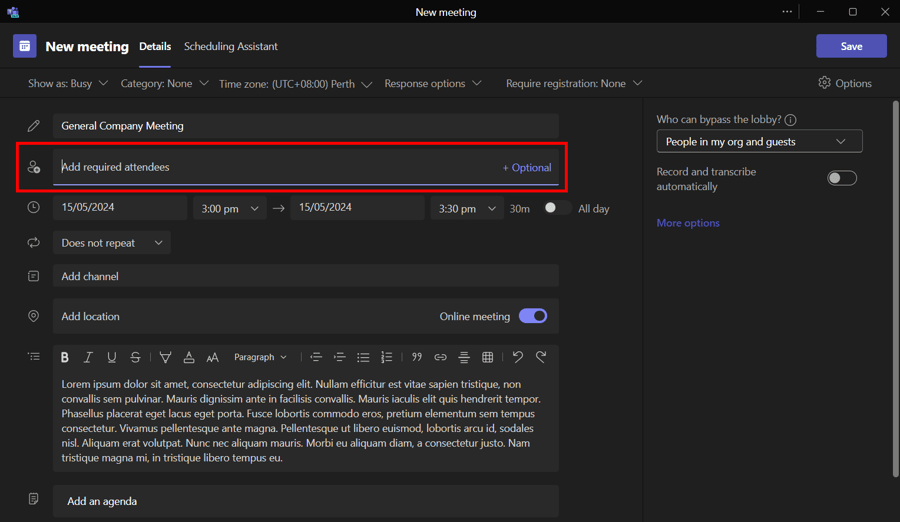This screenshot has height=522, width=900.
Task: Open the 3:30 pm end time dropdown
Action: [467, 208]
